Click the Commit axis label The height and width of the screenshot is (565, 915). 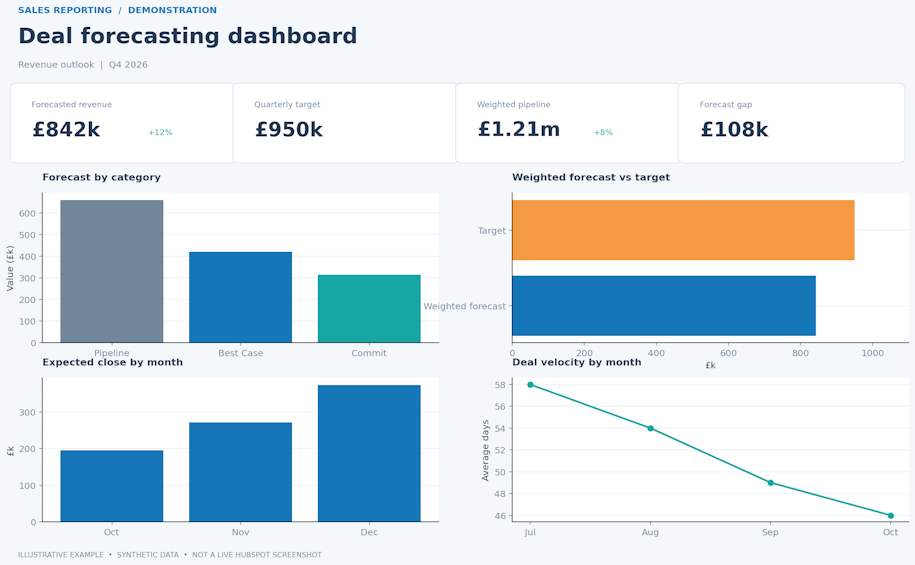click(369, 353)
